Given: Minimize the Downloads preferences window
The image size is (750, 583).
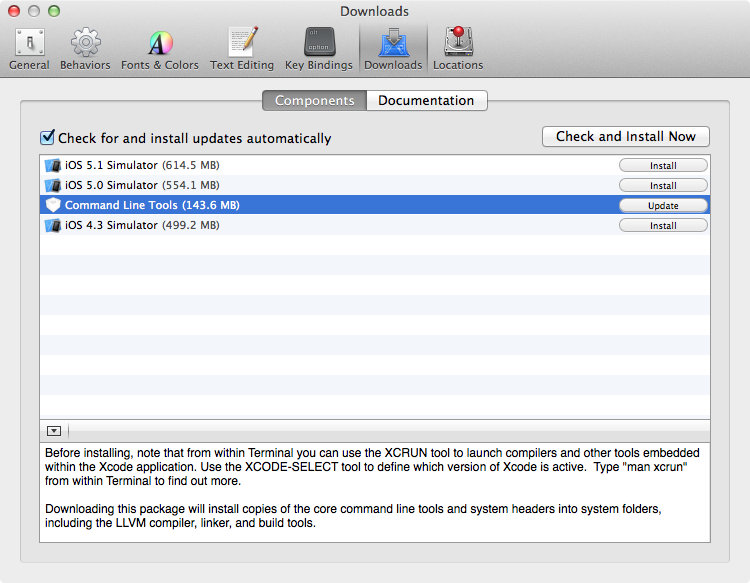Looking at the screenshot, I should 34,11.
